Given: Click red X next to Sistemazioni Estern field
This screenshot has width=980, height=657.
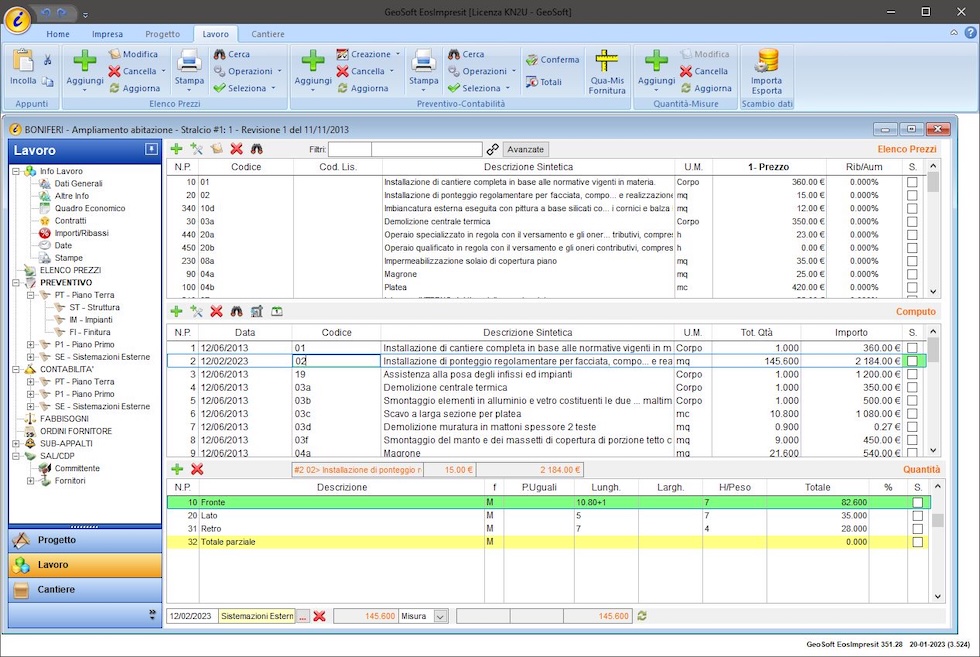Looking at the screenshot, I should pos(319,616).
